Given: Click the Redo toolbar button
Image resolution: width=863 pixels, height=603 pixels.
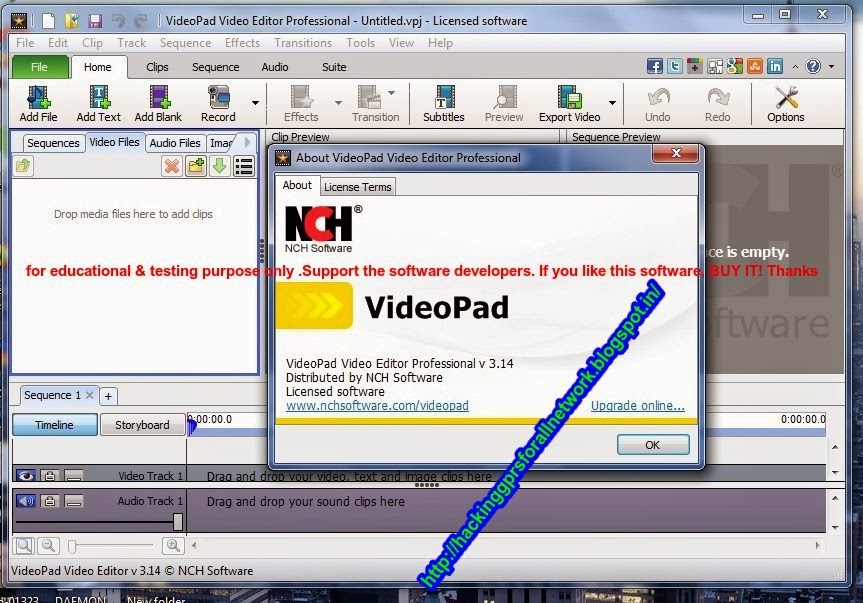Looking at the screenshot, I should click(x=718, y=103).
